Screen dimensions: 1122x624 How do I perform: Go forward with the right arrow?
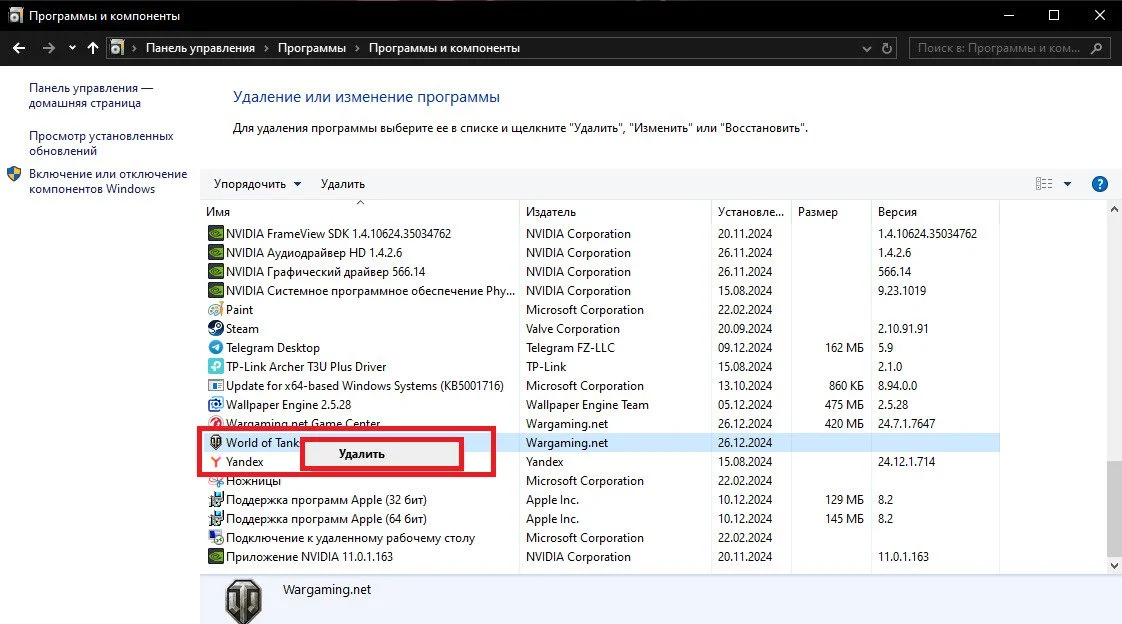pyautogui.click(x=49, y=48)
